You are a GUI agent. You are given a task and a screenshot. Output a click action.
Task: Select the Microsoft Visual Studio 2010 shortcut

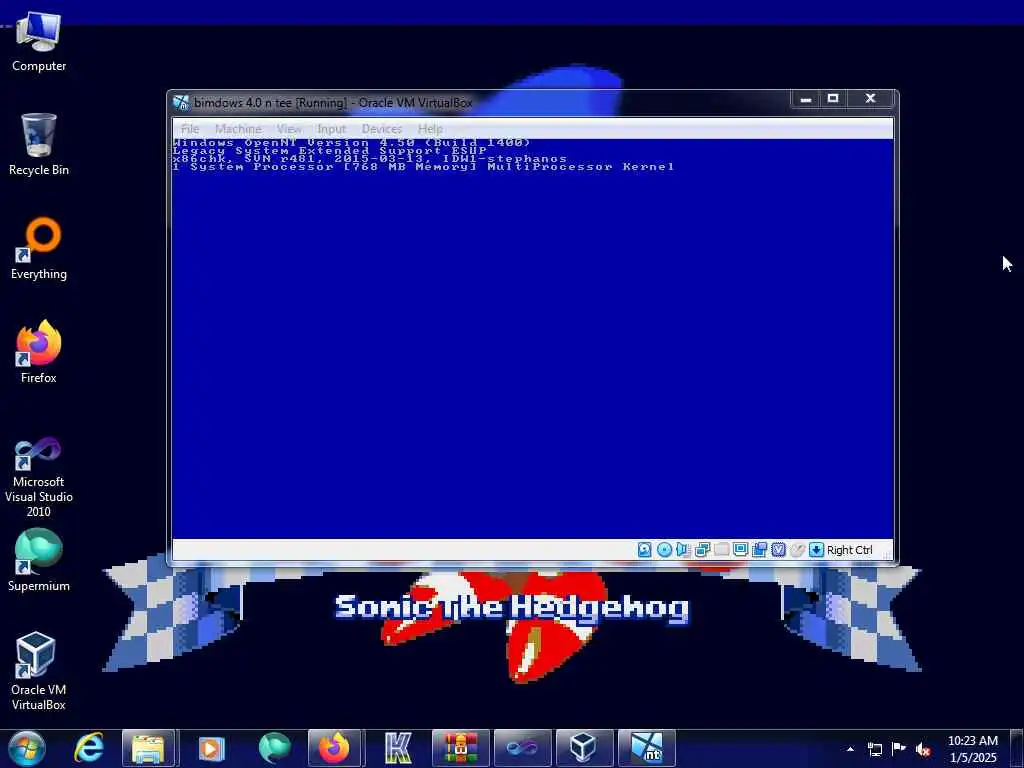click(x=39, y=477)
